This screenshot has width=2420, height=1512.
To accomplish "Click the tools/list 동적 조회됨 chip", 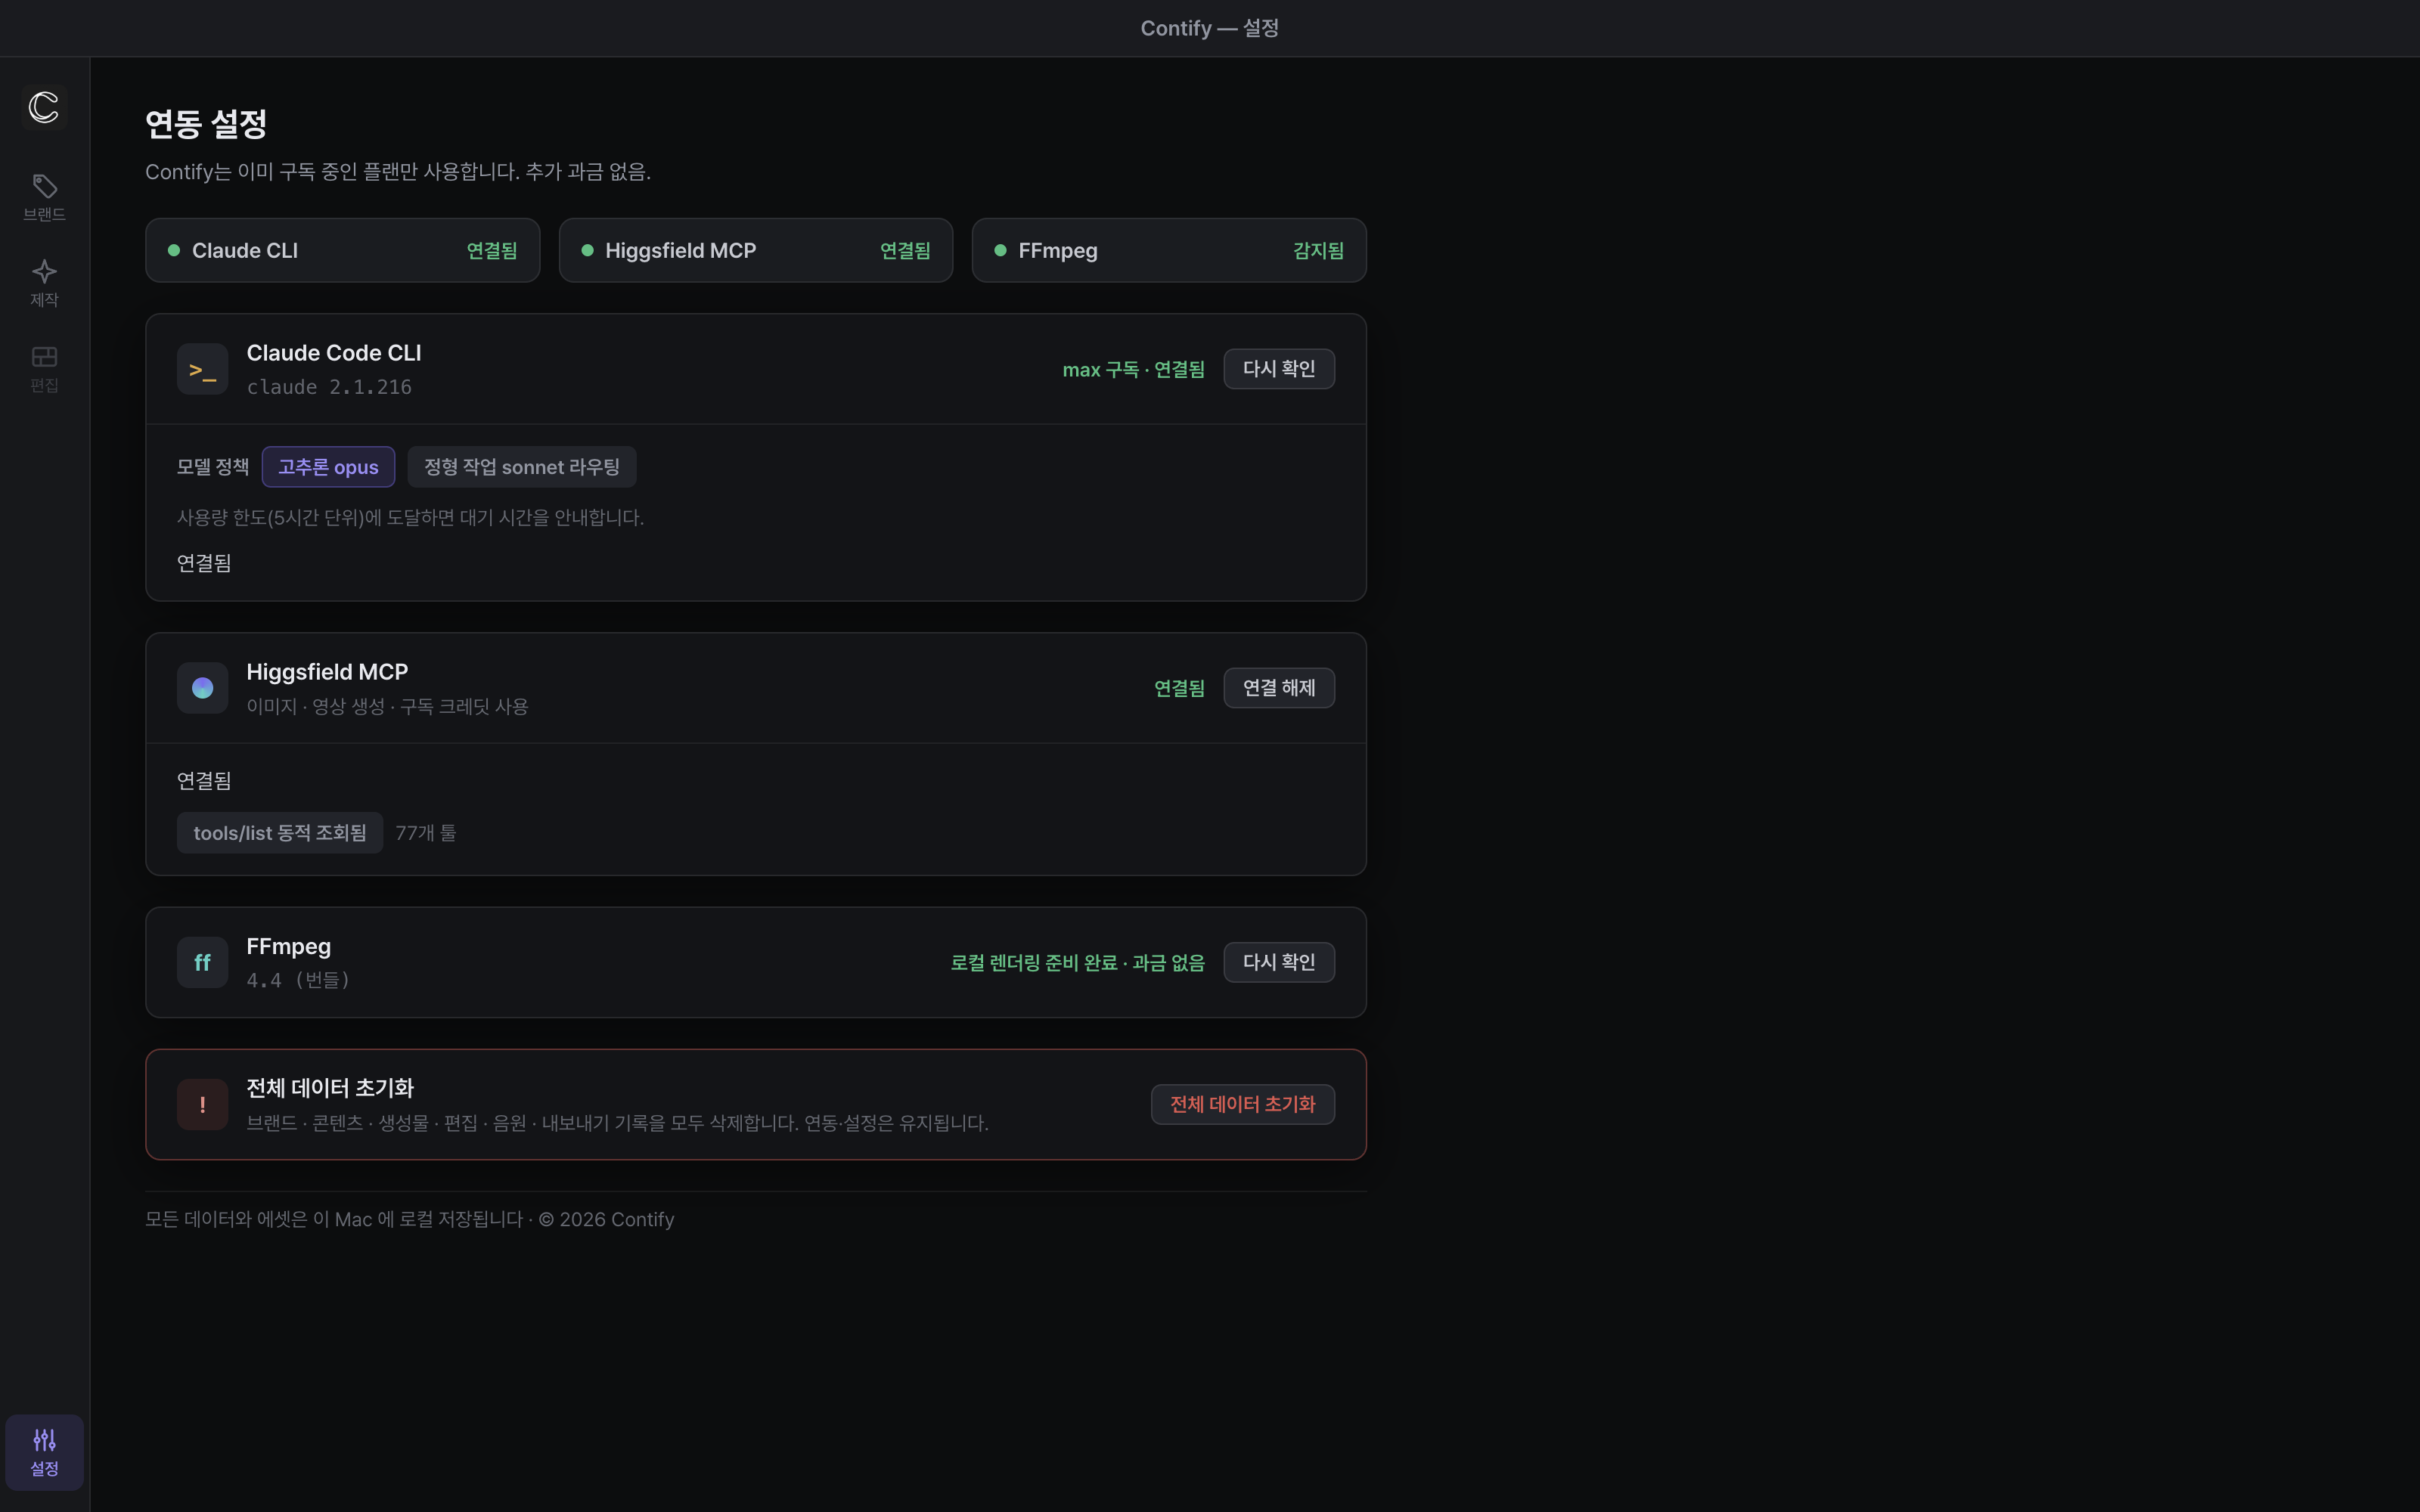I will 280,833.
